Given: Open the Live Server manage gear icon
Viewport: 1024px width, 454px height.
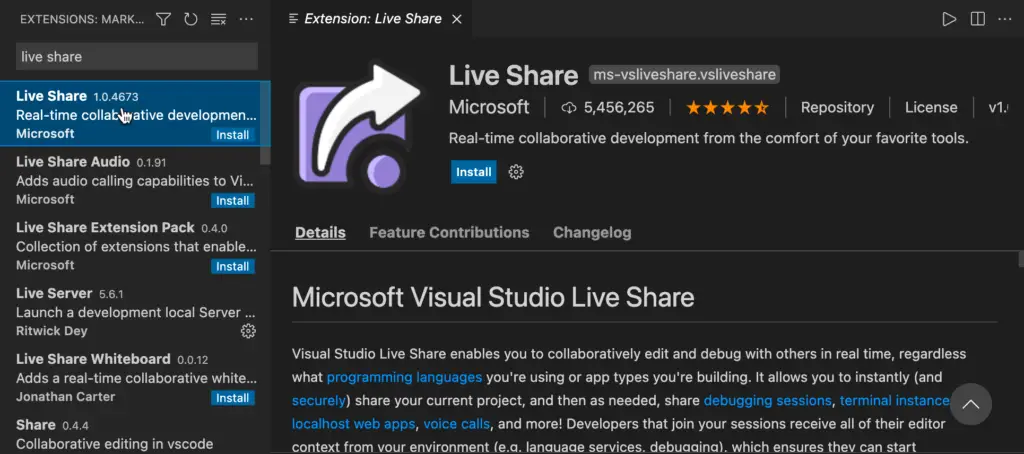Looking at the screenshot, I should pos(248,331).
